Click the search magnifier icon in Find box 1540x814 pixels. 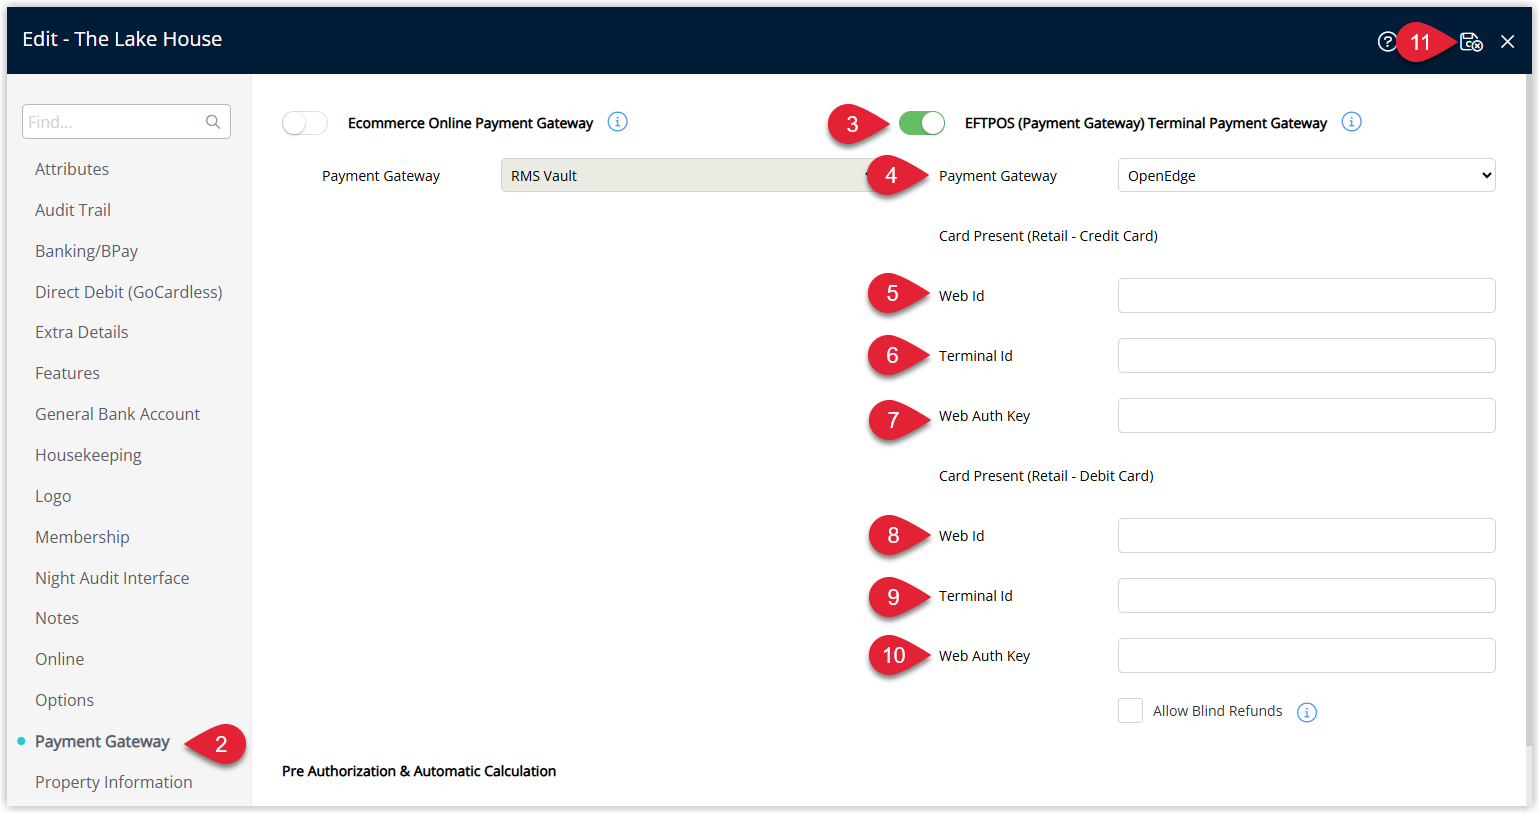[213, 122]
